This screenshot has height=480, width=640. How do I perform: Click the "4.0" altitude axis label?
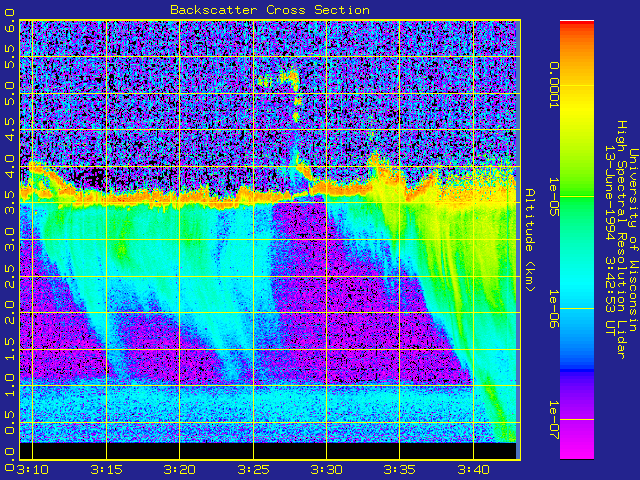pyautogui.click(x=10, y=166)
